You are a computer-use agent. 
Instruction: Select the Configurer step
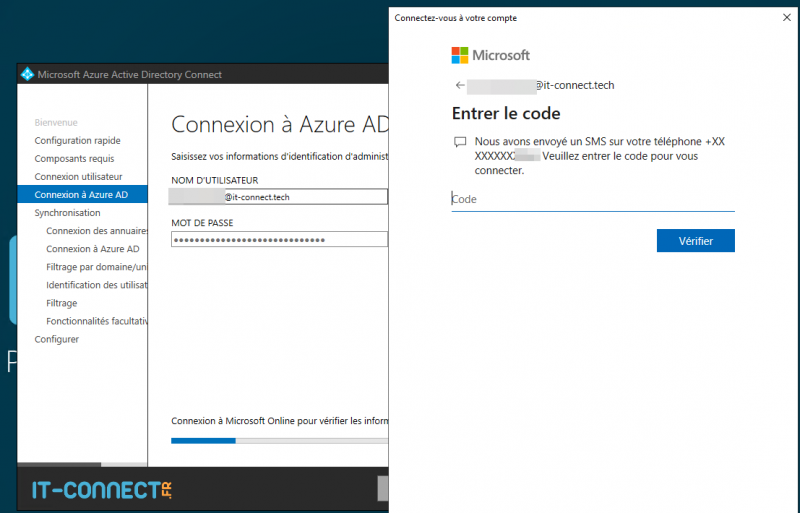tap(56, 339)
